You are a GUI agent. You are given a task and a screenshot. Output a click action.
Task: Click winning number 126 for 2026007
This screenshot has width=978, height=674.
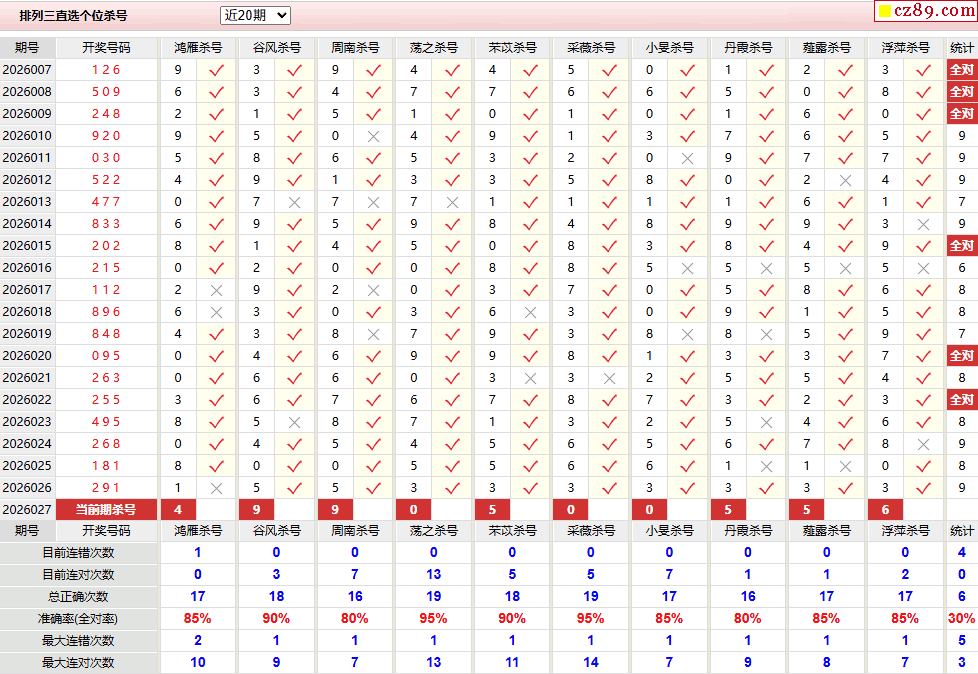click(106, 70)
